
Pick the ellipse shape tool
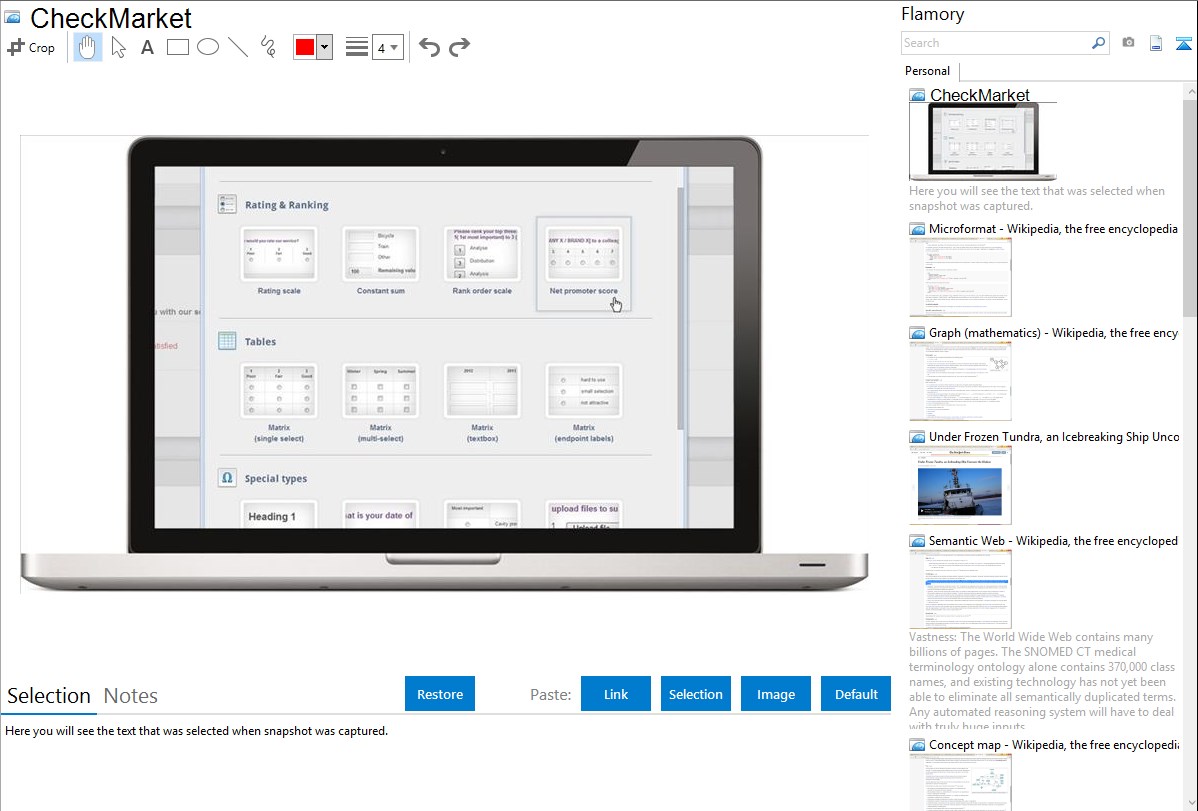click(208, 47)
